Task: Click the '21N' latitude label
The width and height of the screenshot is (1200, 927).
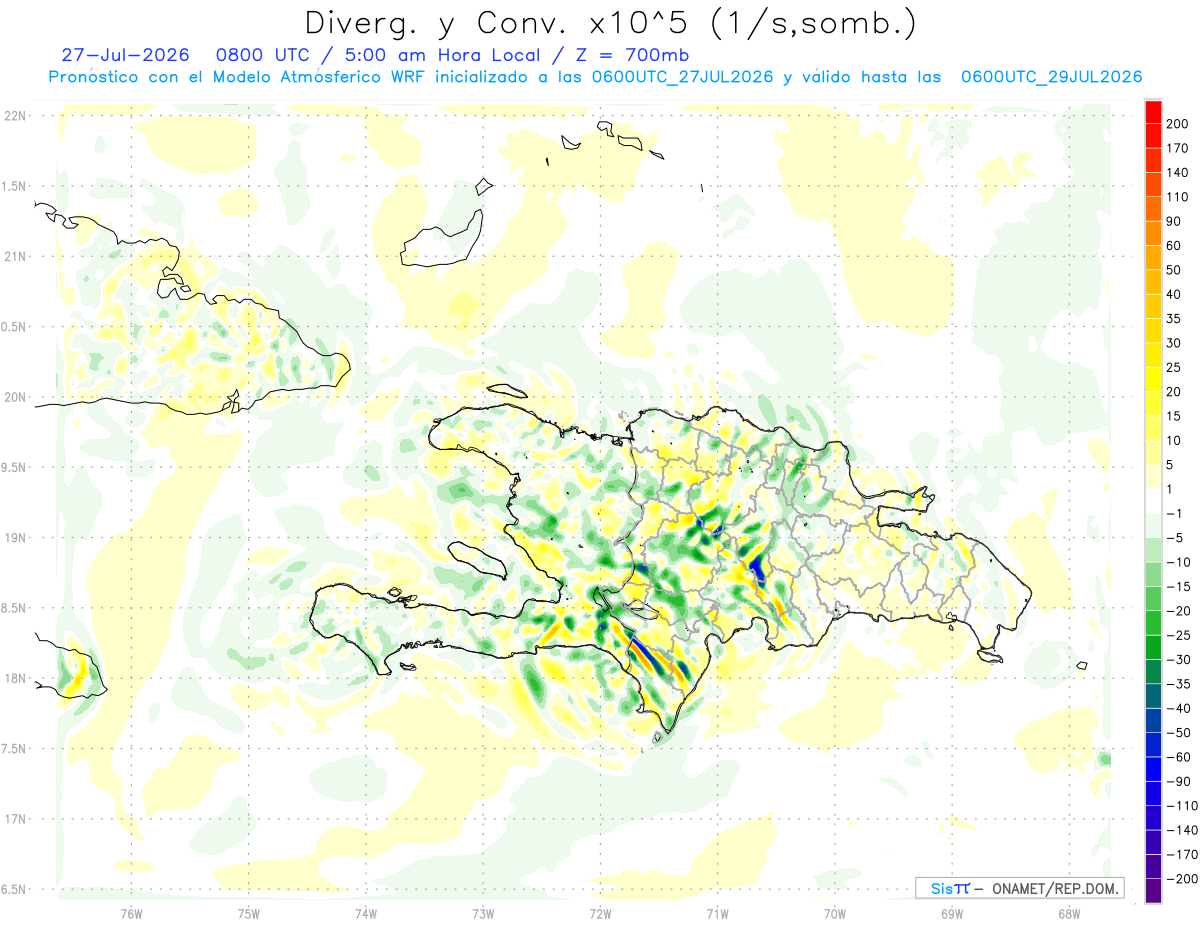Action: click(15, 256)
